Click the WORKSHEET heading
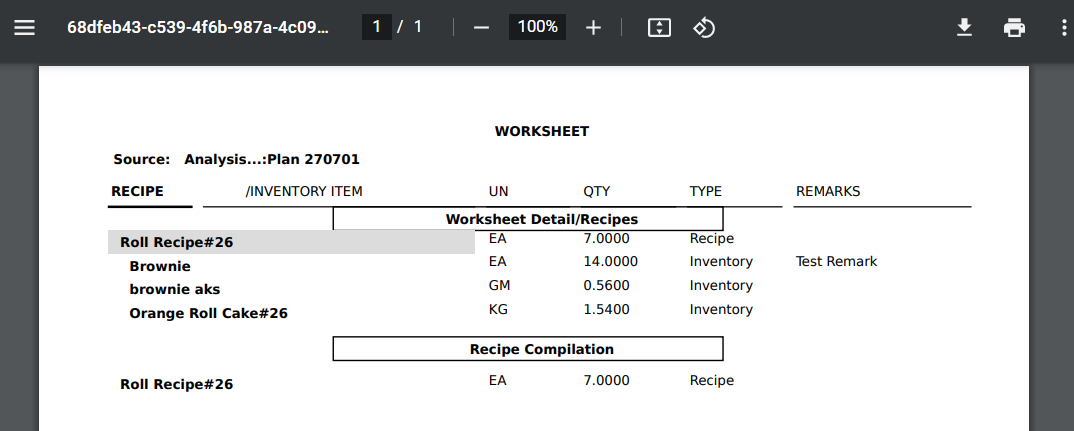Screen dimensions: 1074x431 click(x=542, y=132)
